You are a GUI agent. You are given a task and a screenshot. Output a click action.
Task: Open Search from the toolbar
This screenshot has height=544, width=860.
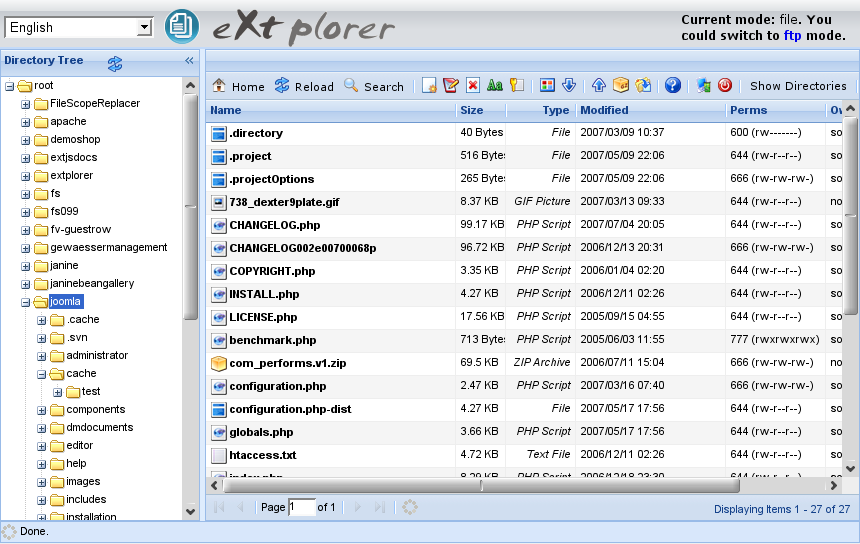point(374,86)
